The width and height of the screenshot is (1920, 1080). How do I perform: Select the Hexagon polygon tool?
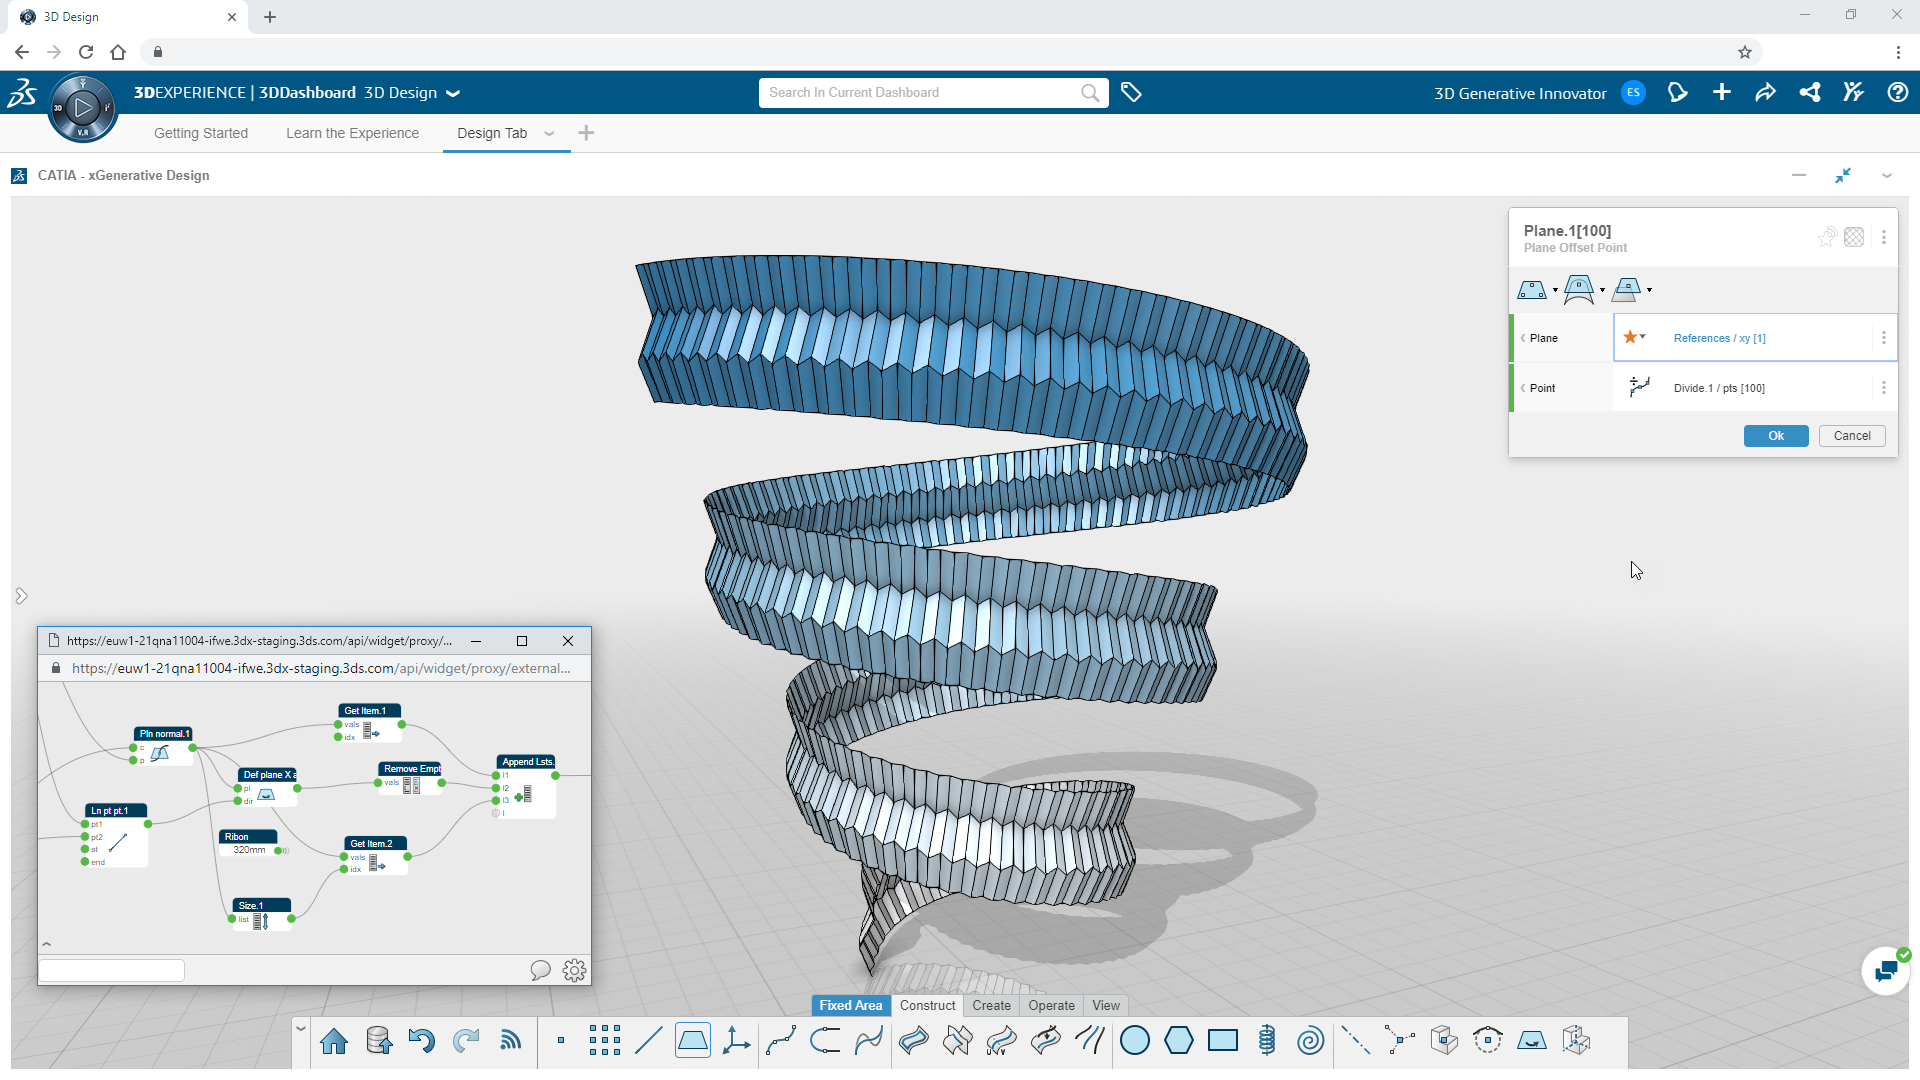1179,1041
